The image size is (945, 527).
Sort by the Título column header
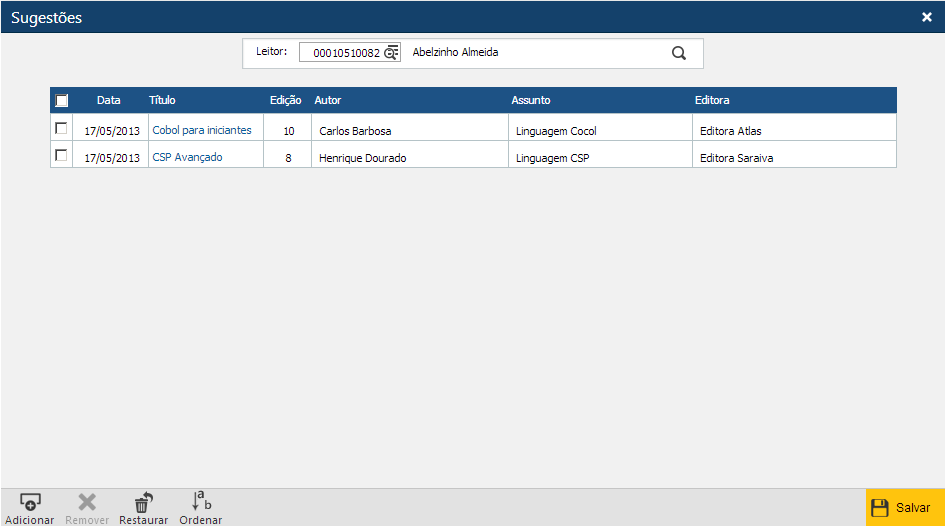pyautogui.click(x=162, y=100)
